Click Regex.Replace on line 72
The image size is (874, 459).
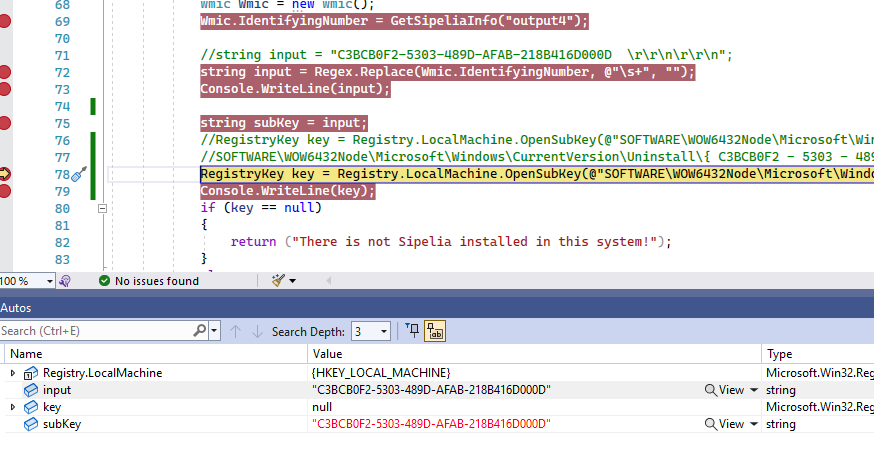tap(367, 72)
